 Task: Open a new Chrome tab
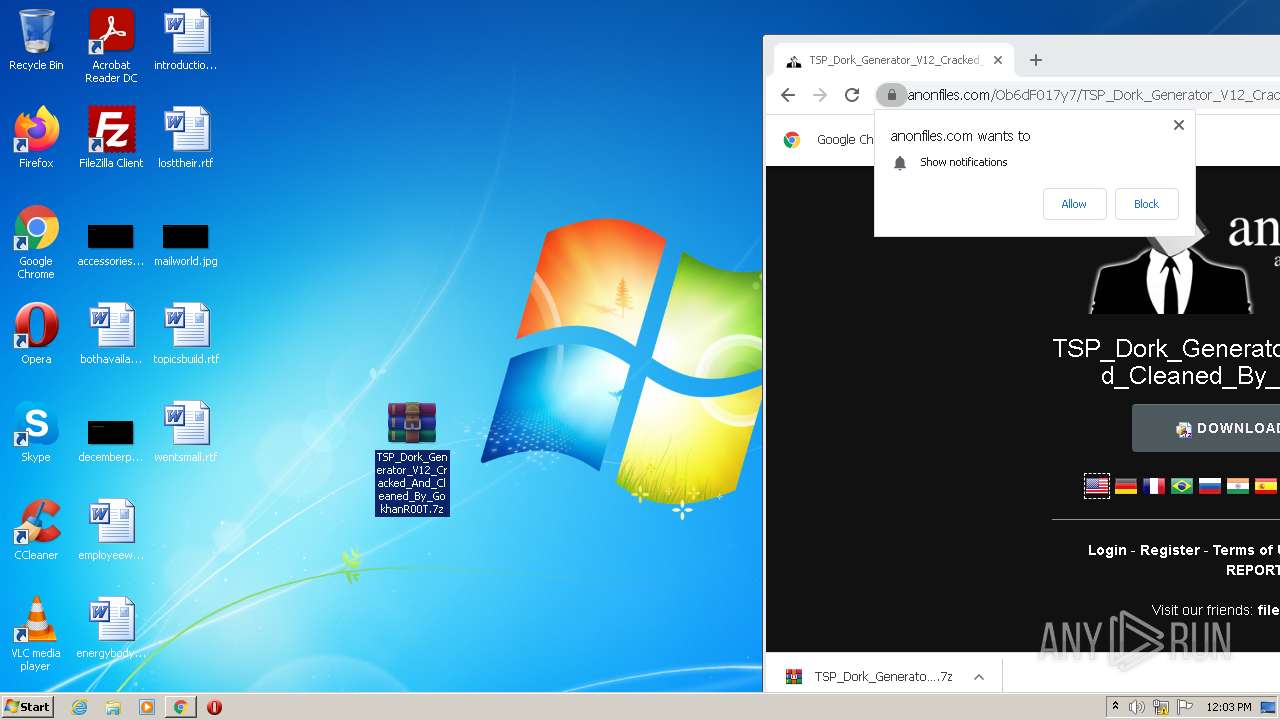click(x=1036, y=60)
